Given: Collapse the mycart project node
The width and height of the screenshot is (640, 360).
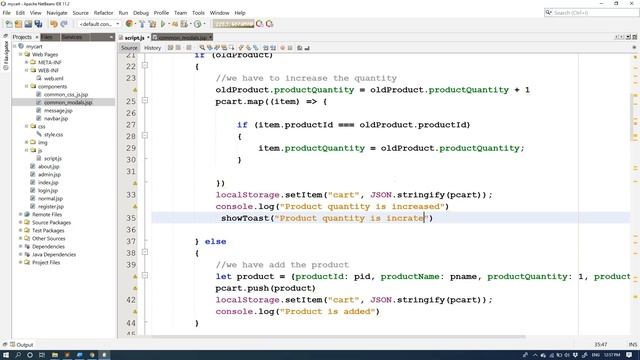Looking at the screenshot, I should [x=15, y=46].
